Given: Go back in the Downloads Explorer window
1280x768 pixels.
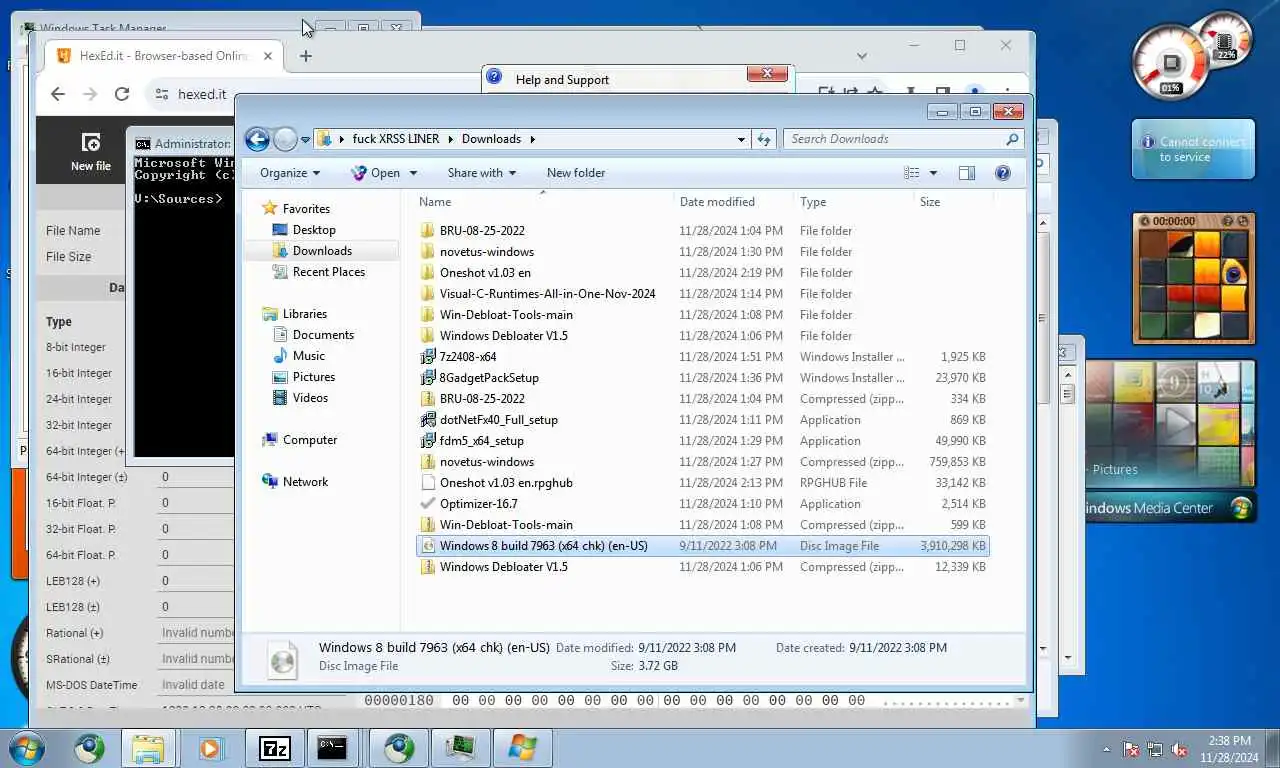Looking at the screenshot, I should tap(257, 139).
